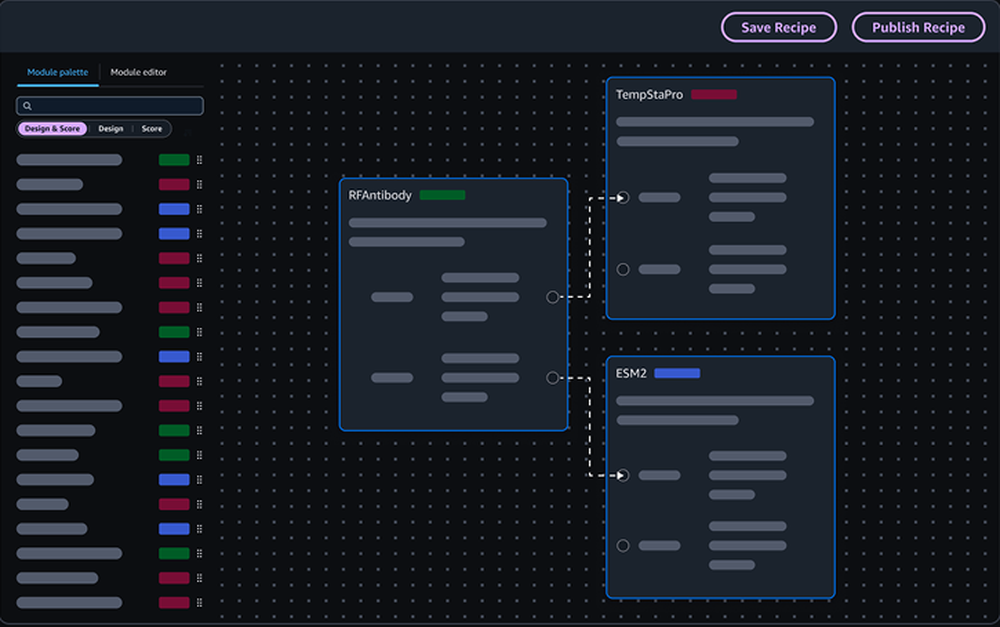Click the red tag beside TempStaPro
This screenshot has height=627, width=1000.
click(714, 94)
